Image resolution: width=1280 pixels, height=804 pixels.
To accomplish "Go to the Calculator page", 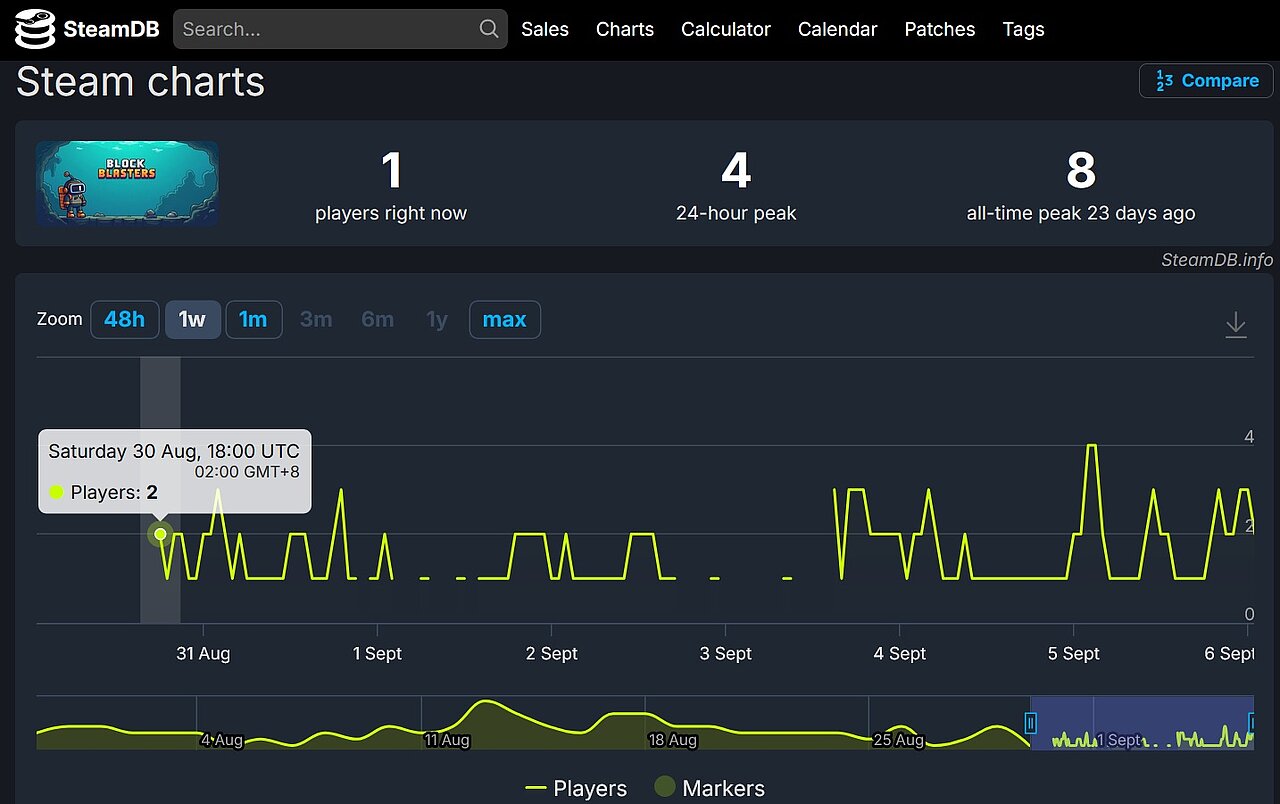I will 726,29.
